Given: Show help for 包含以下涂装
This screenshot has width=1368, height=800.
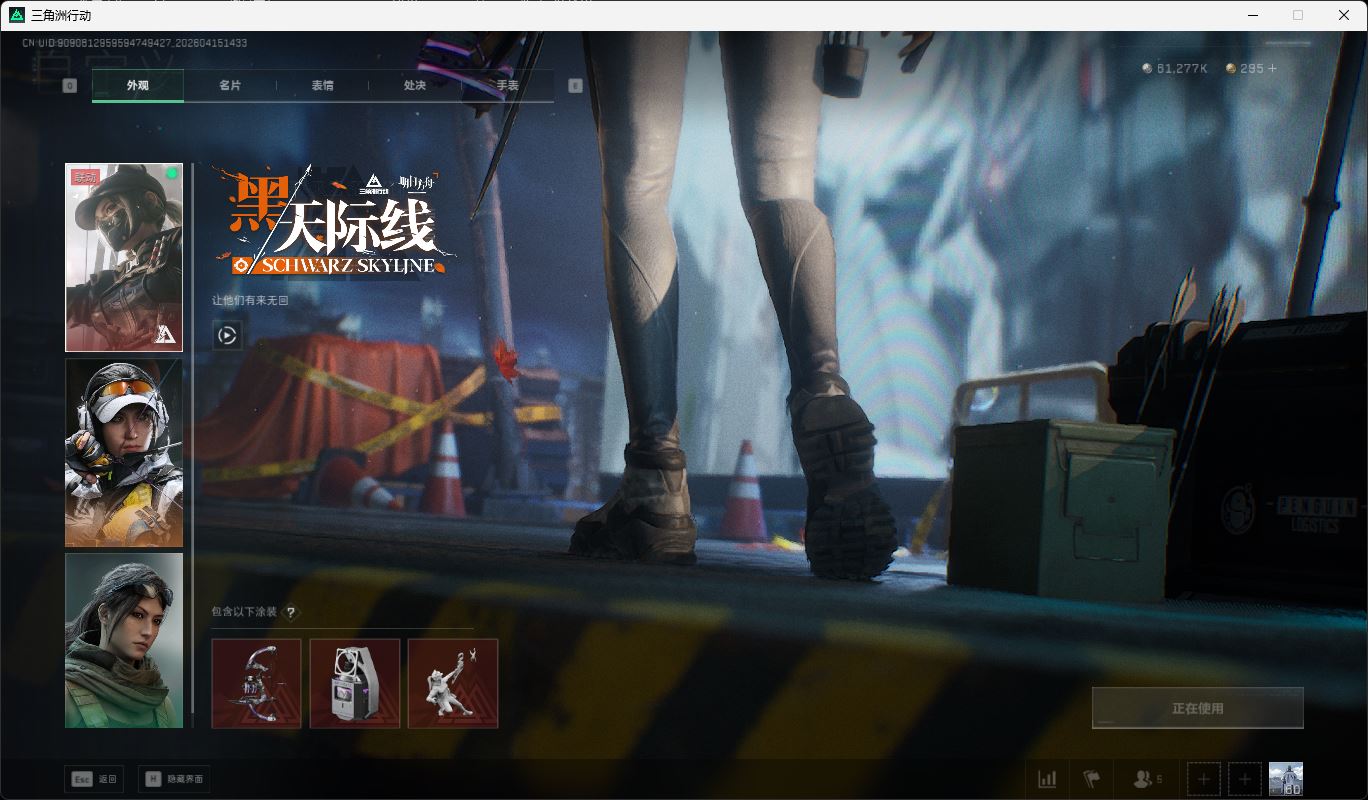Looking at the screenshot, I should click(x=291, y=613).
